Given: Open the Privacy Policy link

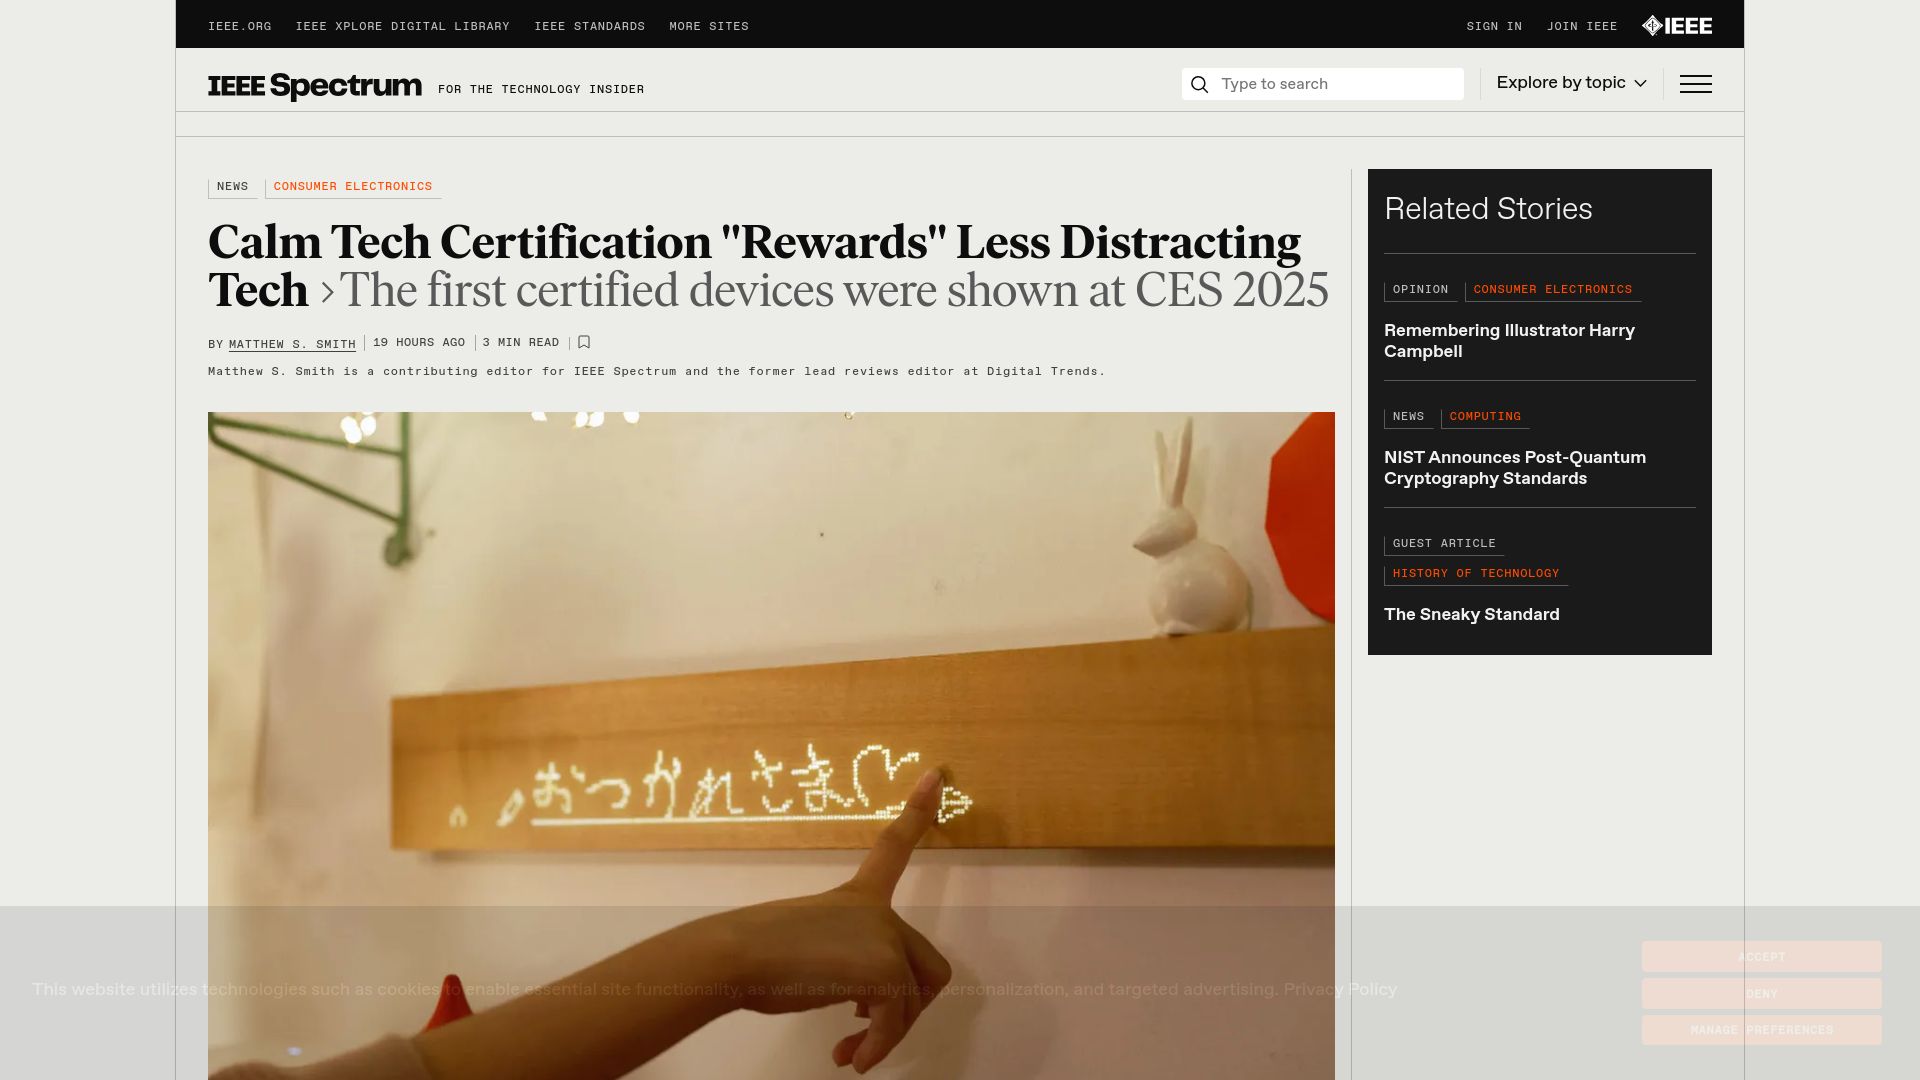Looking at the screenshot, I should tap(1340, 989).
